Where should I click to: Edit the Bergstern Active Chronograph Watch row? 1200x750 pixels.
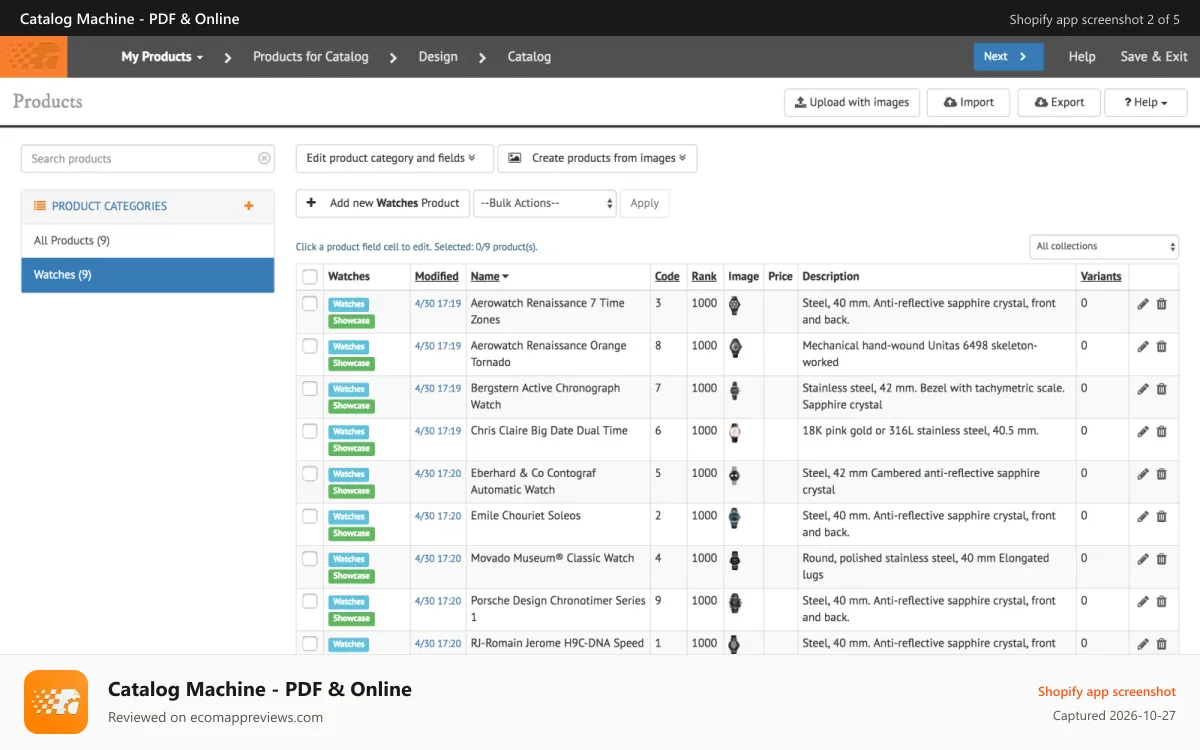click(x=1143, y=389)
